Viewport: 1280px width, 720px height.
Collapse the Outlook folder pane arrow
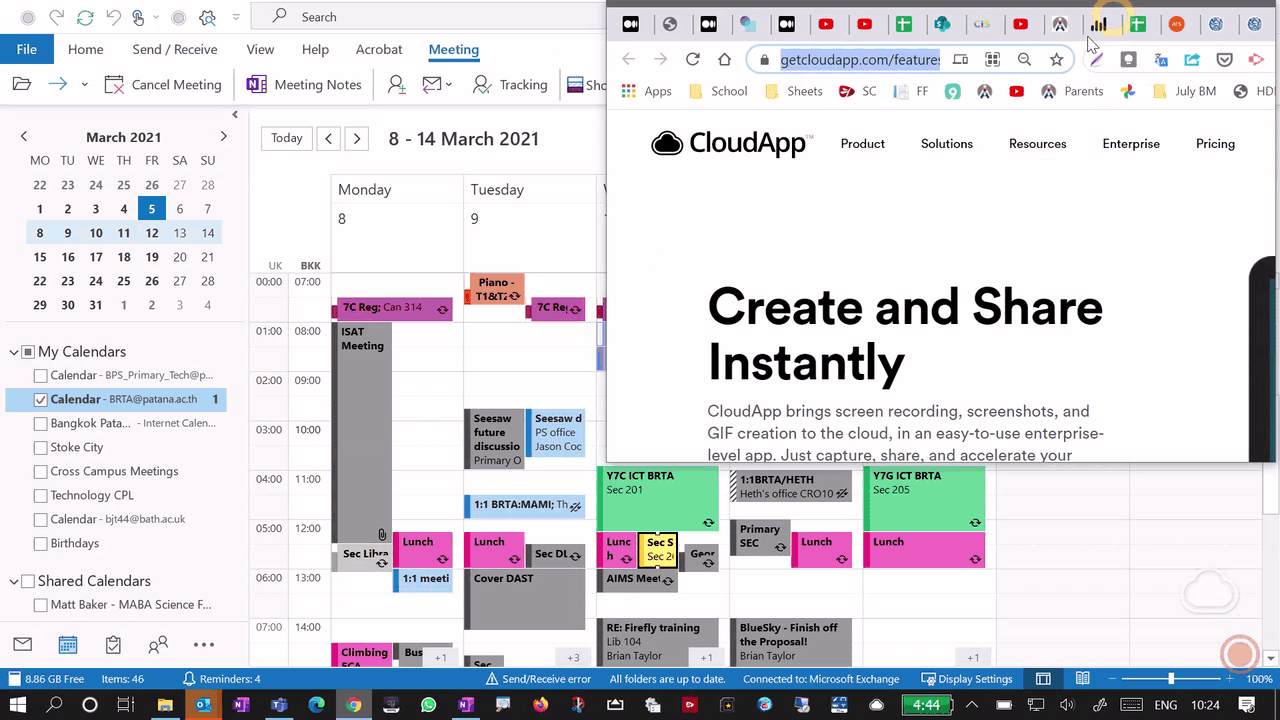pyautogui.click(x=235, y=115)
